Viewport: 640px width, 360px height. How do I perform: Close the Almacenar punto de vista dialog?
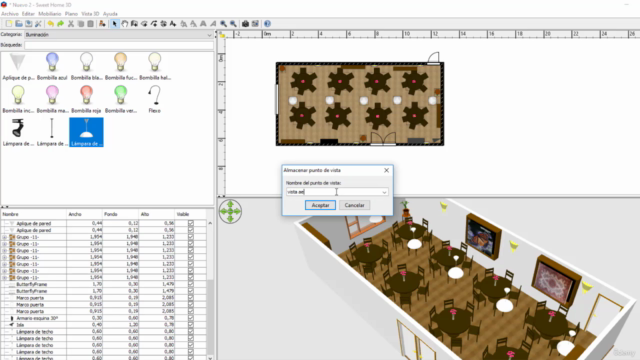pyautogui.click(x=387, y=170)
